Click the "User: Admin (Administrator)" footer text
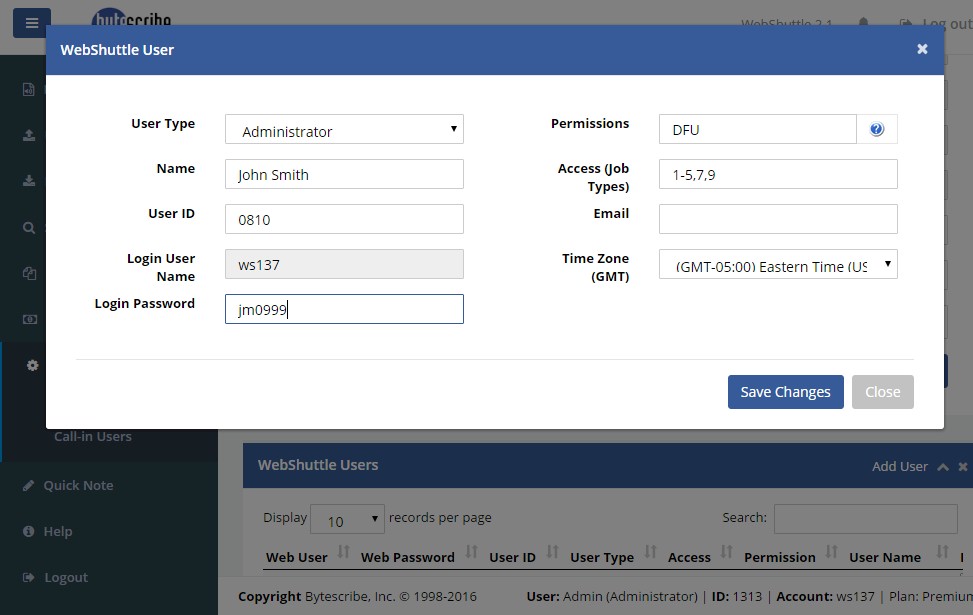 pos(612,596)
